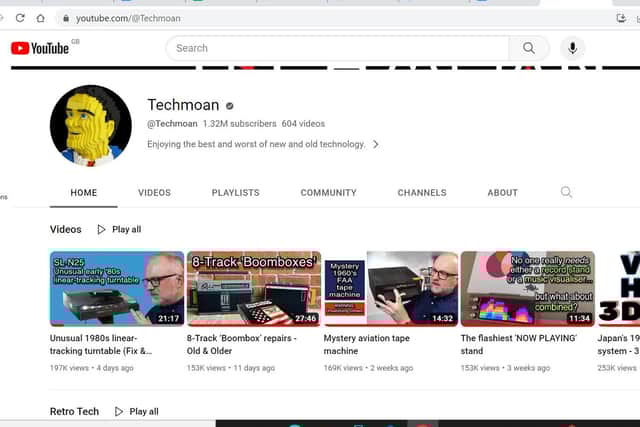The width and height of the screenshot is (640, 427).
Task: Click '153K views • 11 days ago' text
Action: click(x=231, y=368)
